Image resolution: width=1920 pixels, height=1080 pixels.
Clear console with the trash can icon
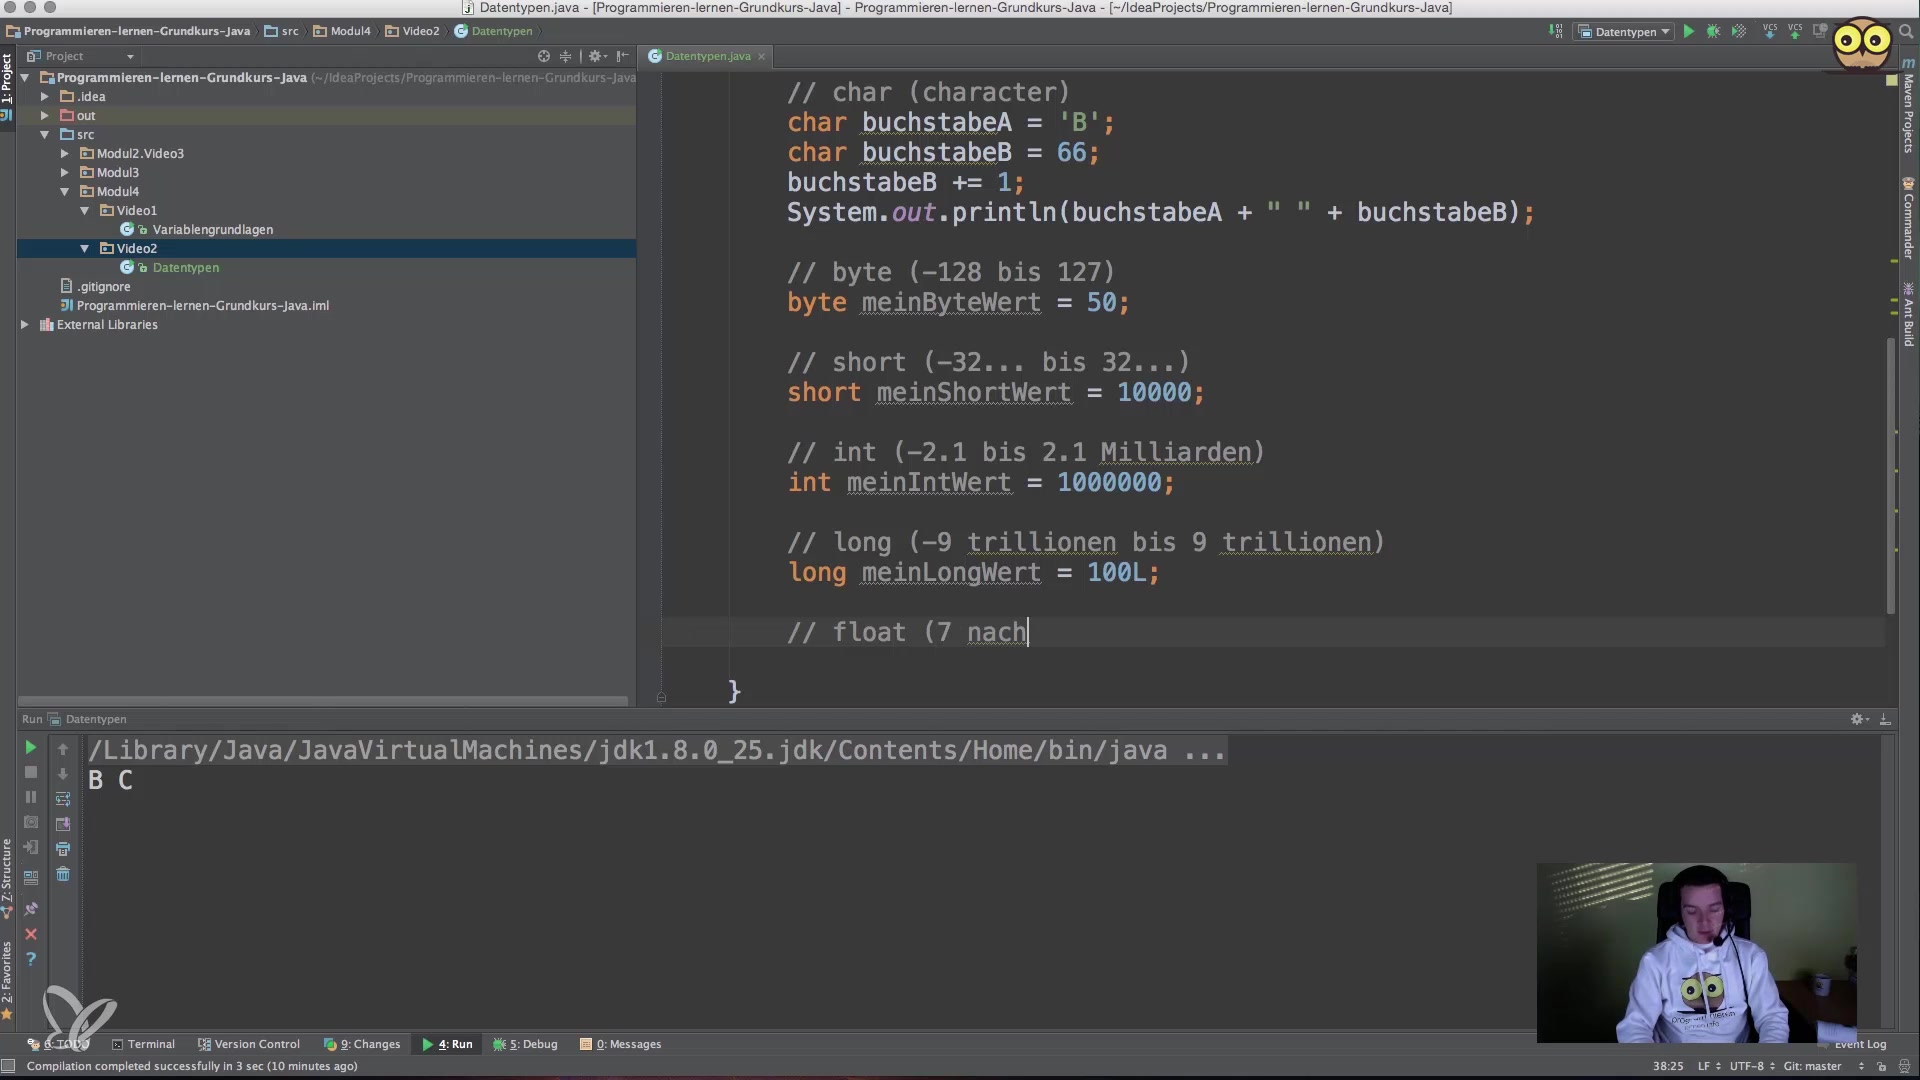point(63,875)
